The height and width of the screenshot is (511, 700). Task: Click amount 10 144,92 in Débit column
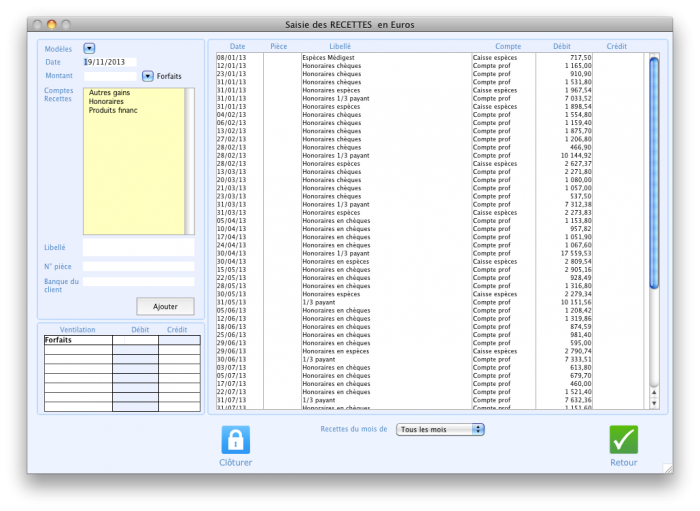click(x=576, y=155)
